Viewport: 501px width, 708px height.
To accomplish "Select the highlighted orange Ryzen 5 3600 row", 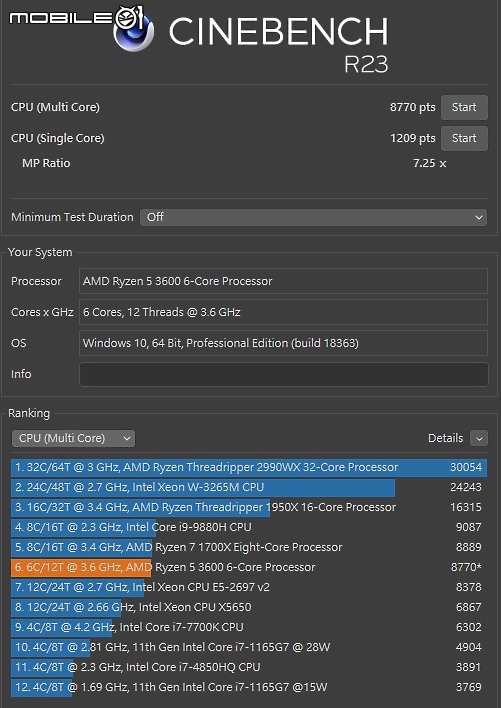I will coord(249,567).
